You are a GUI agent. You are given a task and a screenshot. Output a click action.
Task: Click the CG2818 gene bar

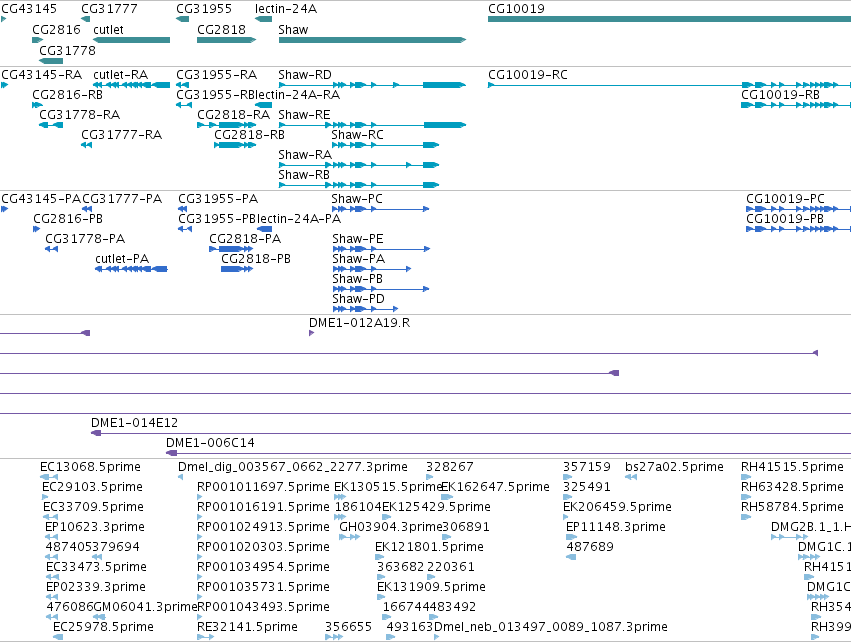click(226, 40)
